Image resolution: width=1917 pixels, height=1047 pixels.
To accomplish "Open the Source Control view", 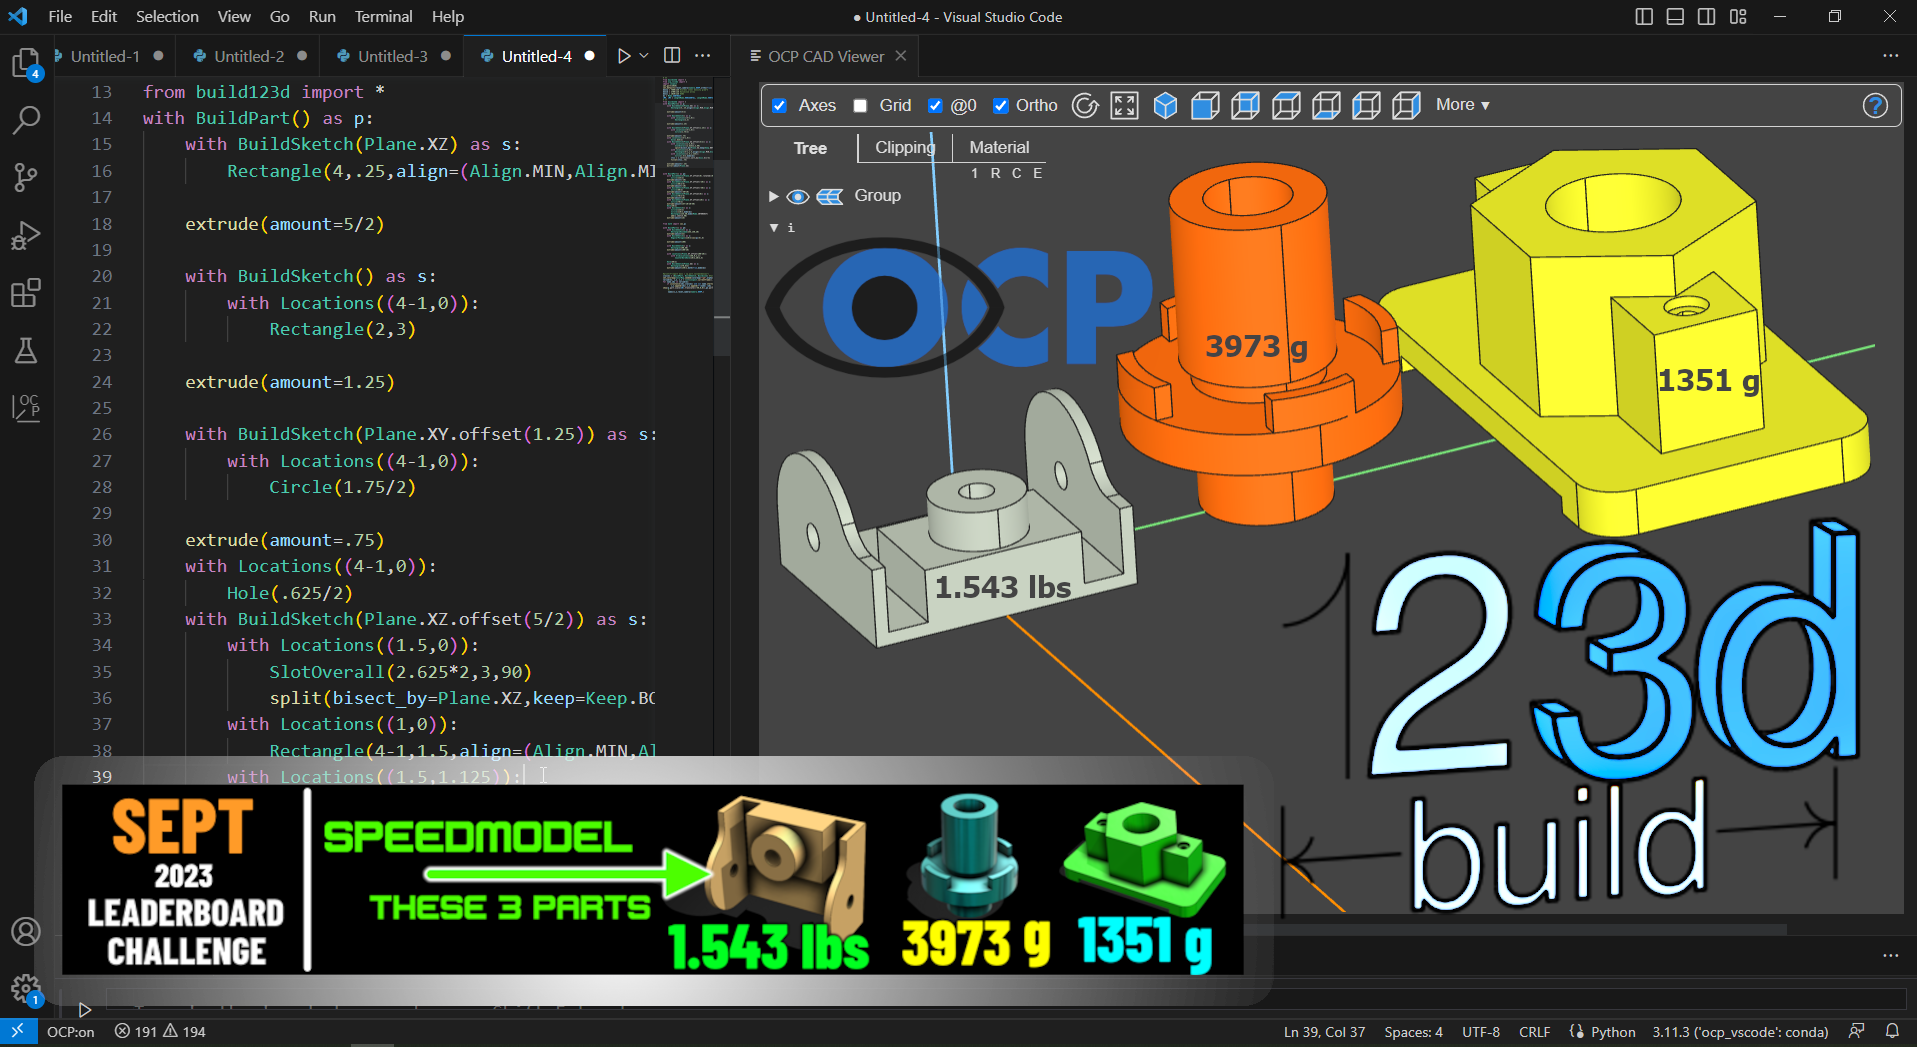I will click(26, 178).
